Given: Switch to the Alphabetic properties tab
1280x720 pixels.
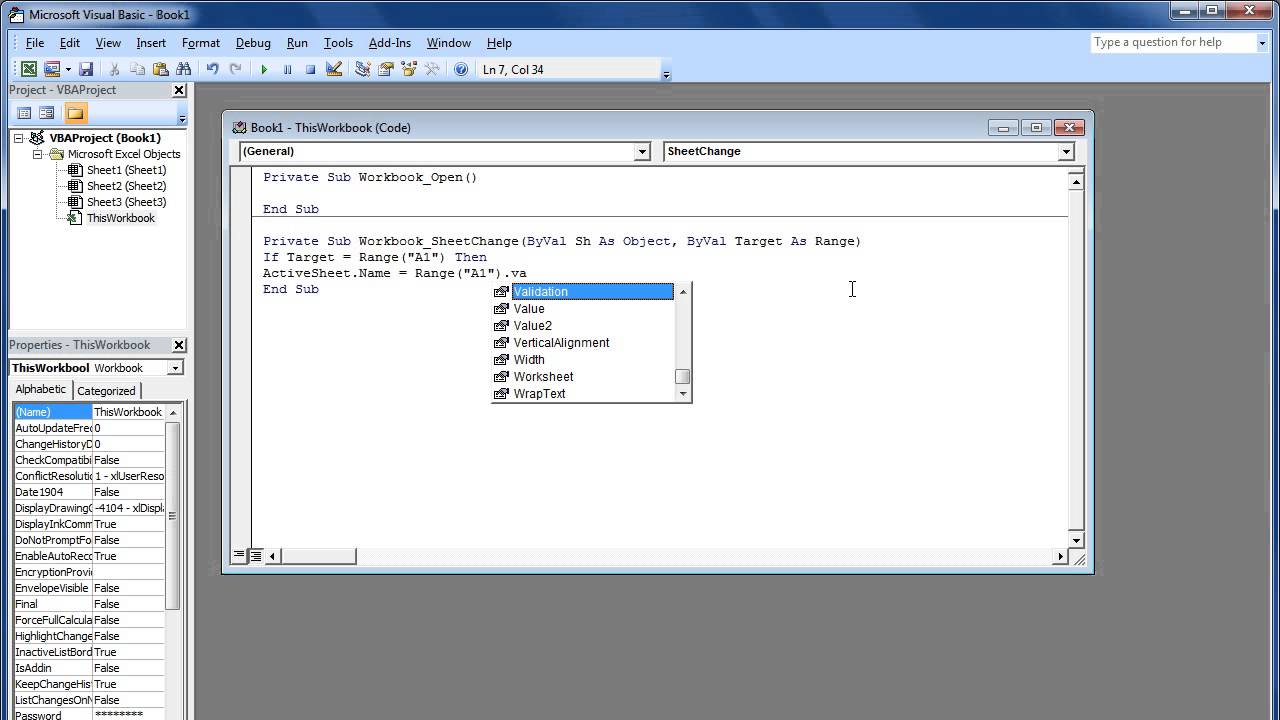Looking at the screenshot, I should coord(40,390).
